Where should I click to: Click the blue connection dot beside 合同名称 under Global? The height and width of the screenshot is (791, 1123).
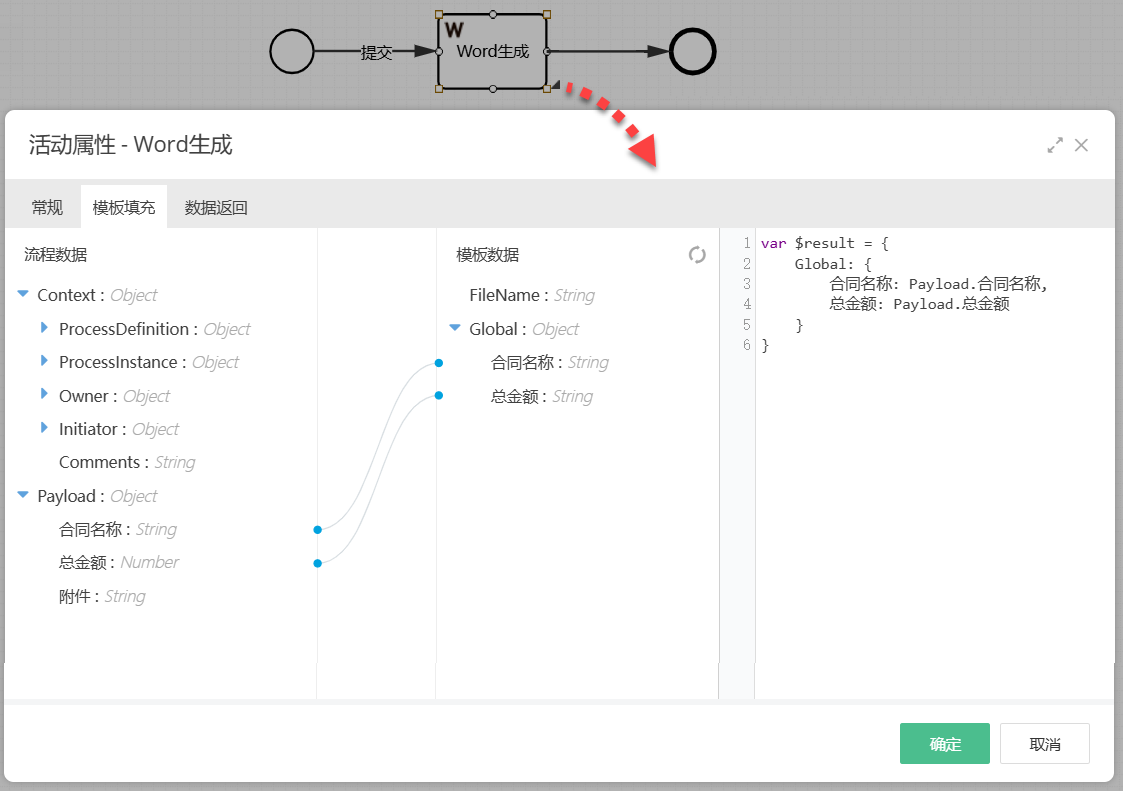coord(438,363)
